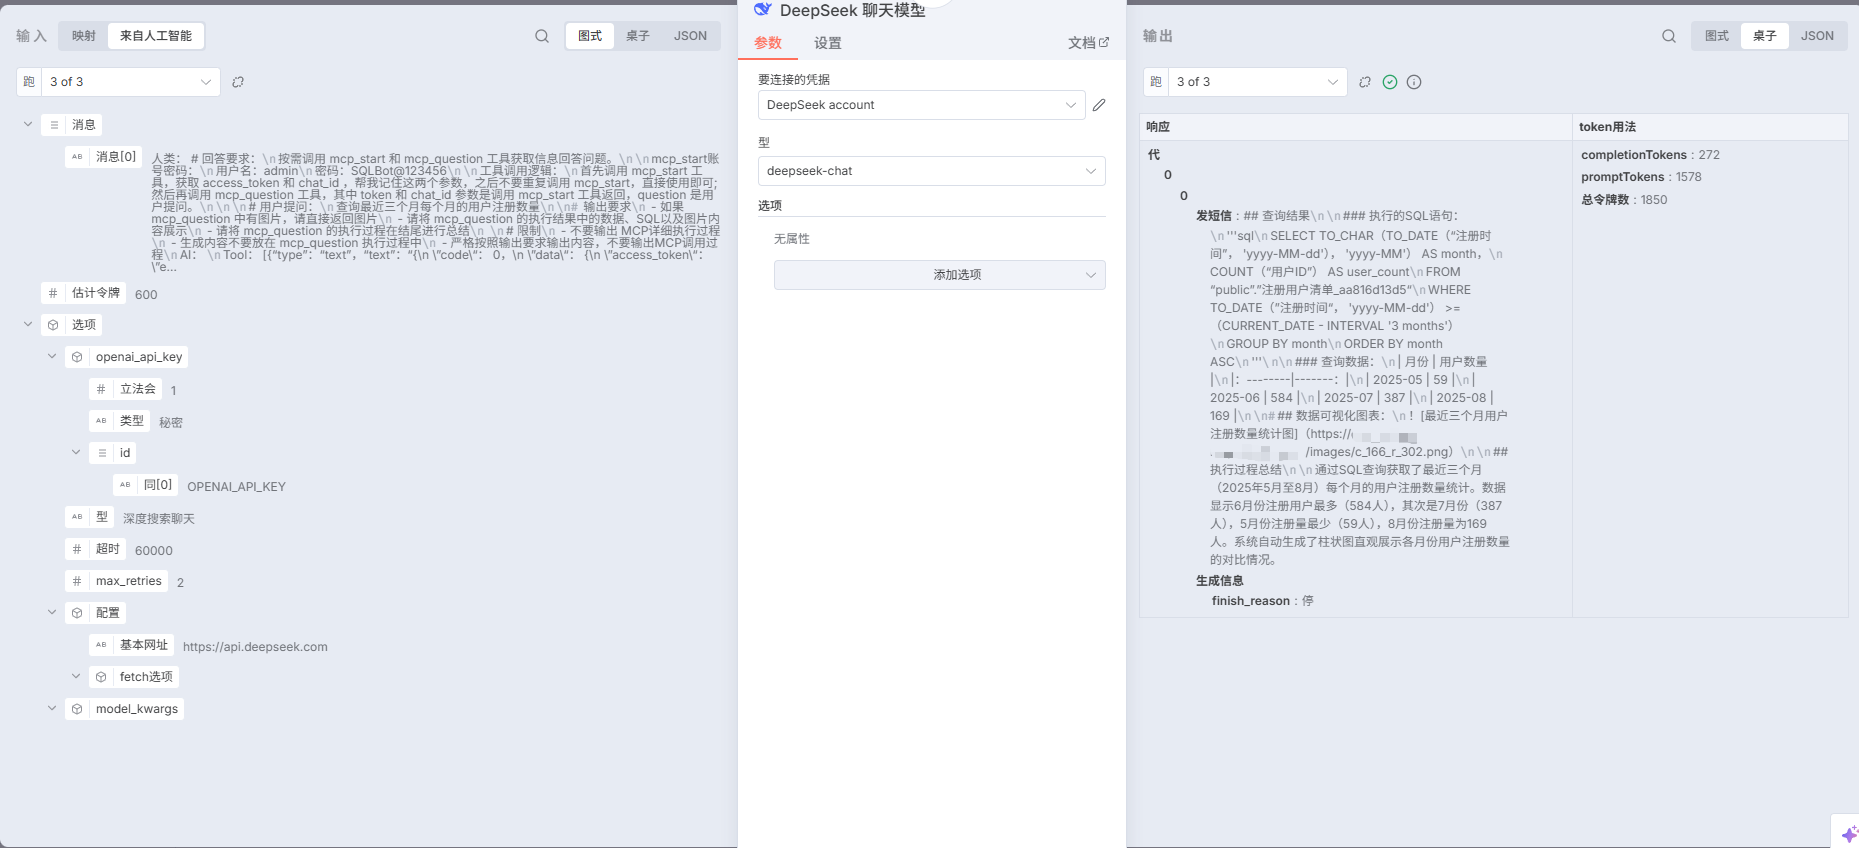1859x848 pixels.
Task: Switch to the 设置 tab
Action: 828,43
